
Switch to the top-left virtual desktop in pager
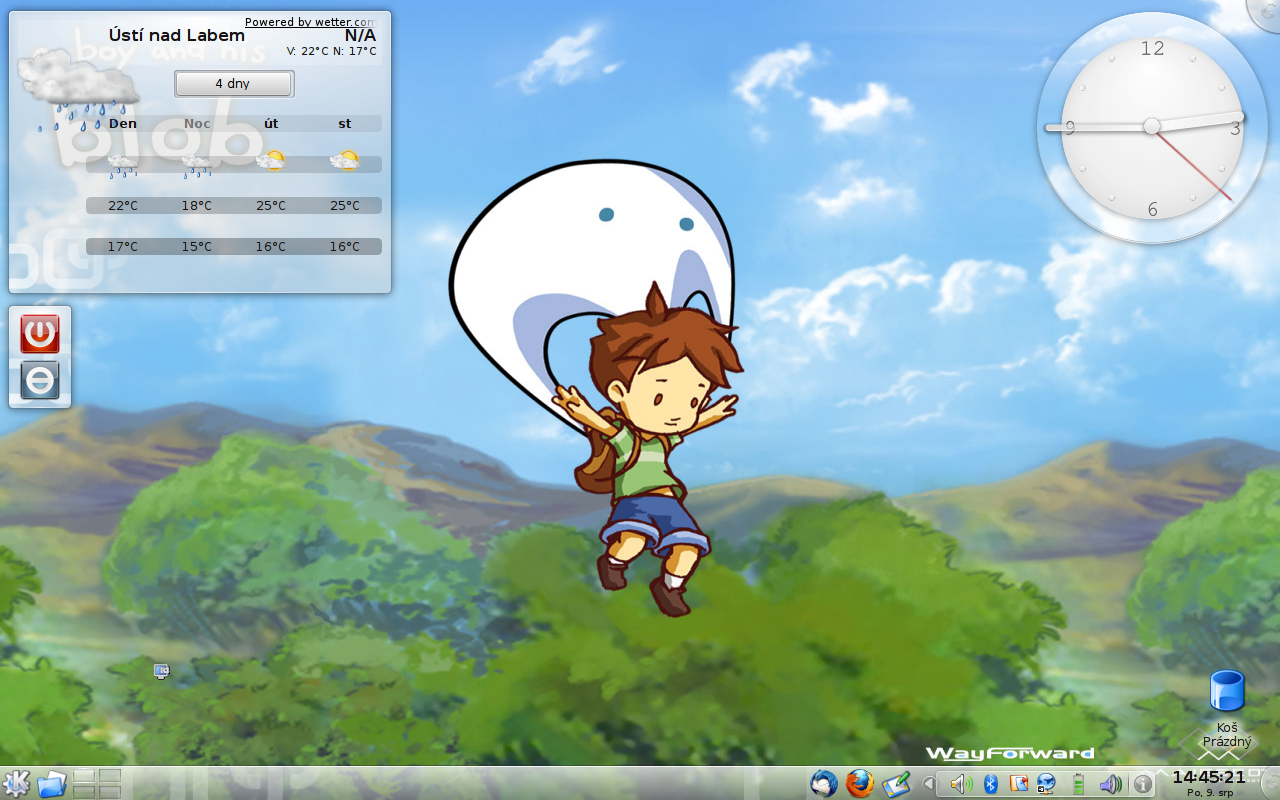(x=85, y=776)
